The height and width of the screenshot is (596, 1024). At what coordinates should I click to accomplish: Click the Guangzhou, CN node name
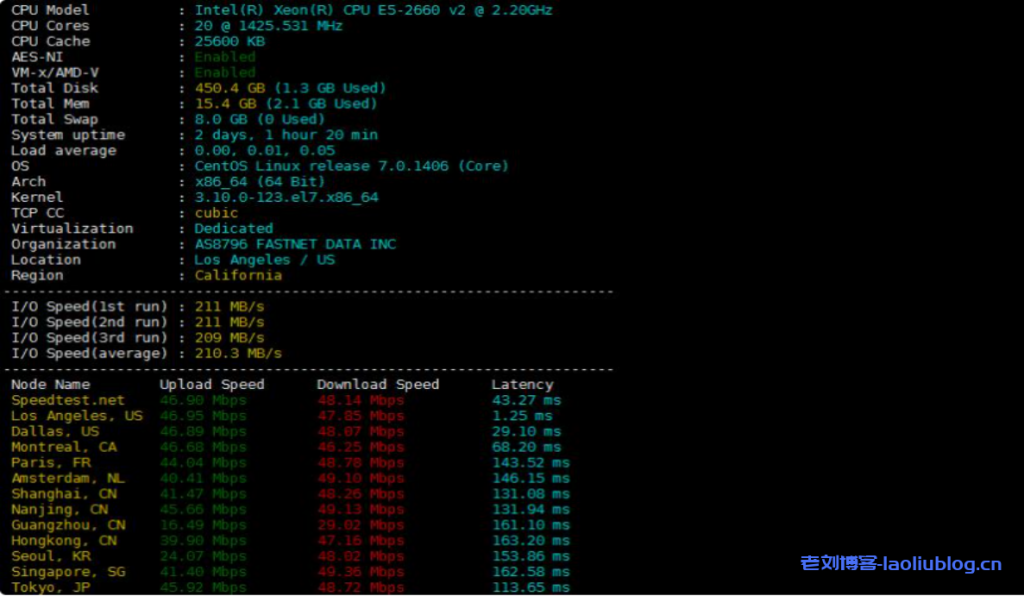[68, 525]
